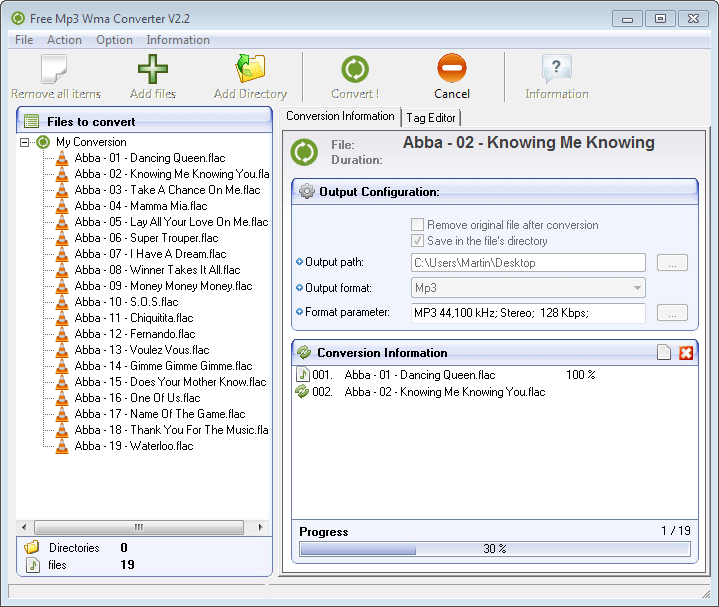Open the Information help icon
This screenshot has height=607, width=719.
(556, 69)
